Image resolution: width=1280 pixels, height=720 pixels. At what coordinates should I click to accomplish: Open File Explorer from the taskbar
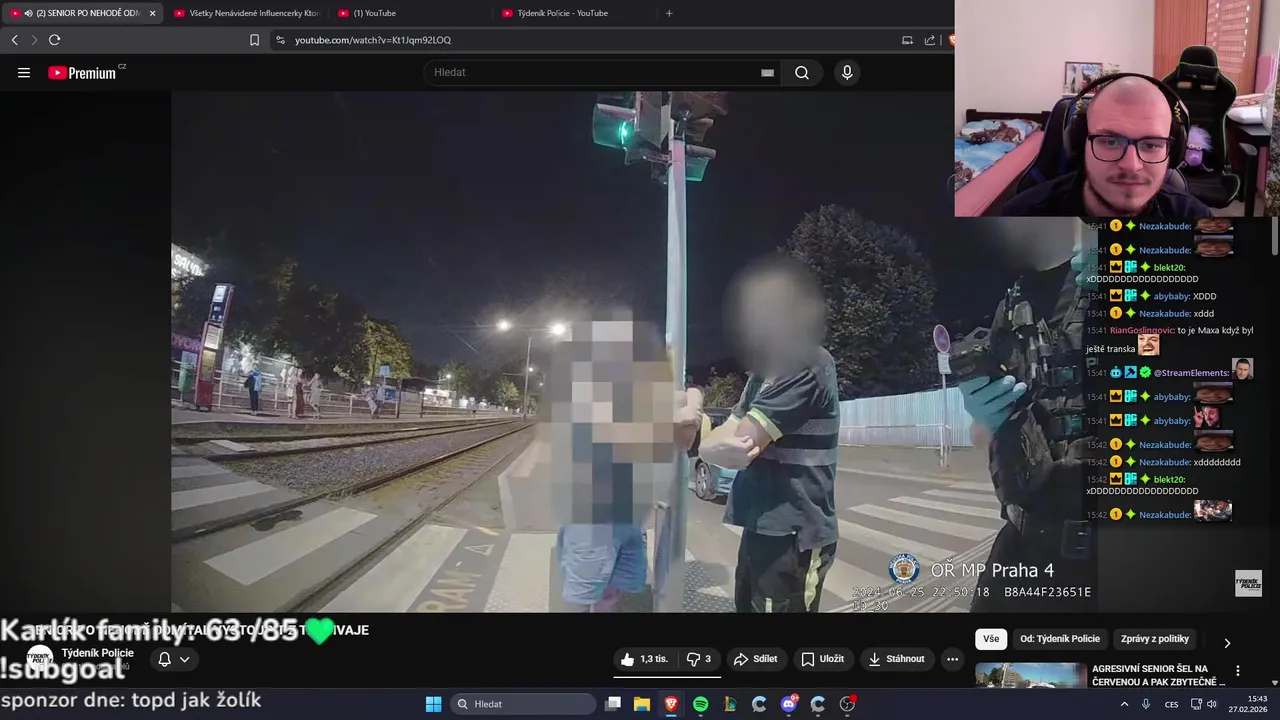[642, 704]
